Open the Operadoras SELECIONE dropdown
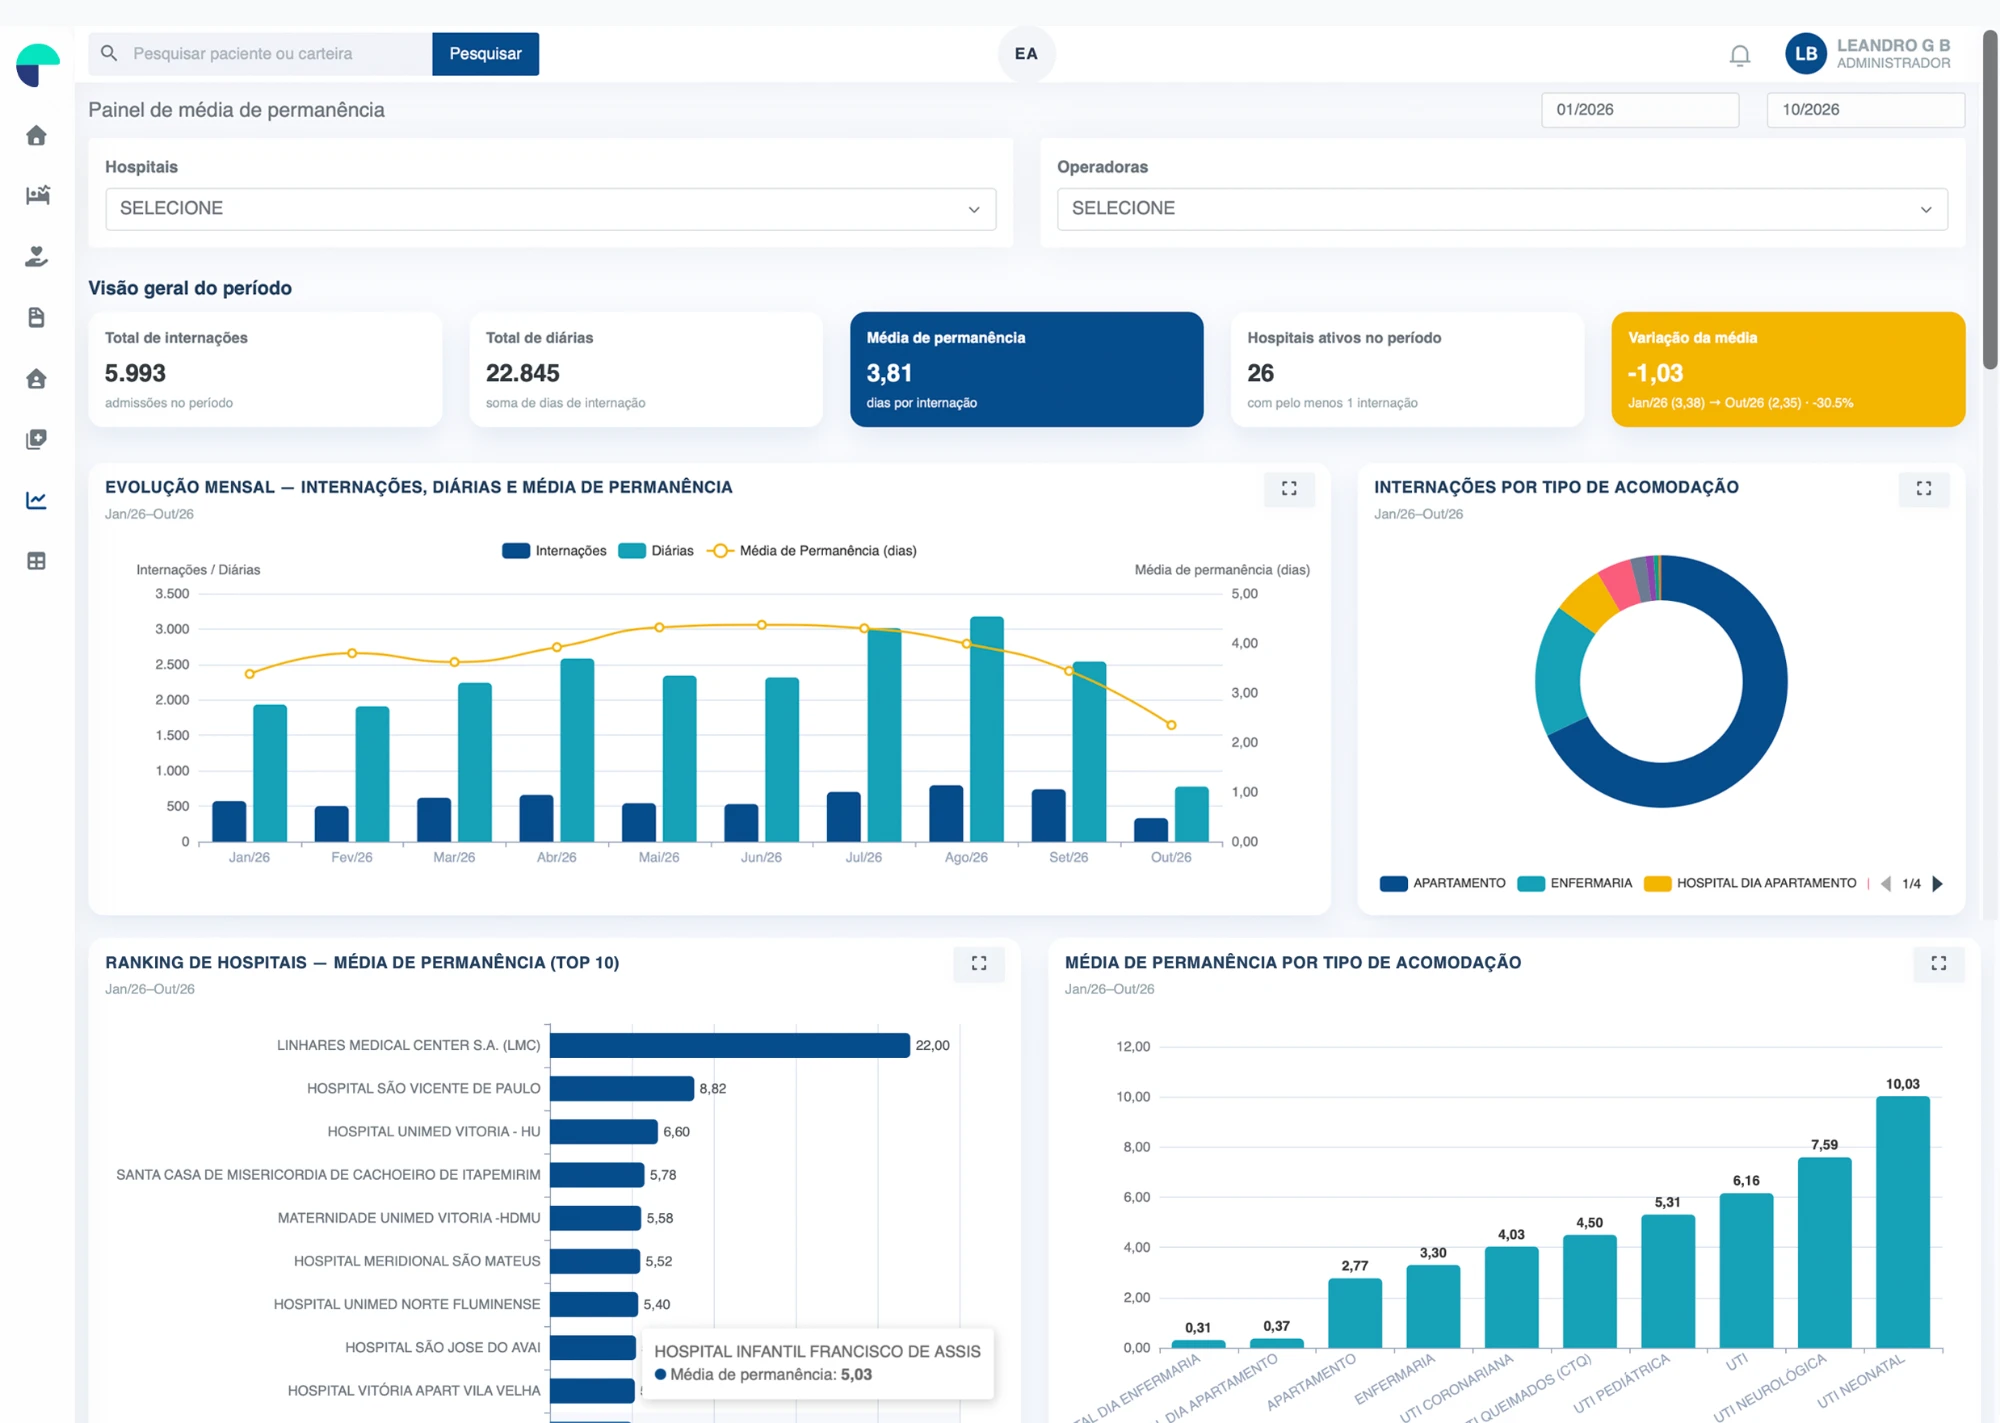This screenshot has height=1423, width=2000. (x=1502, y=209)
